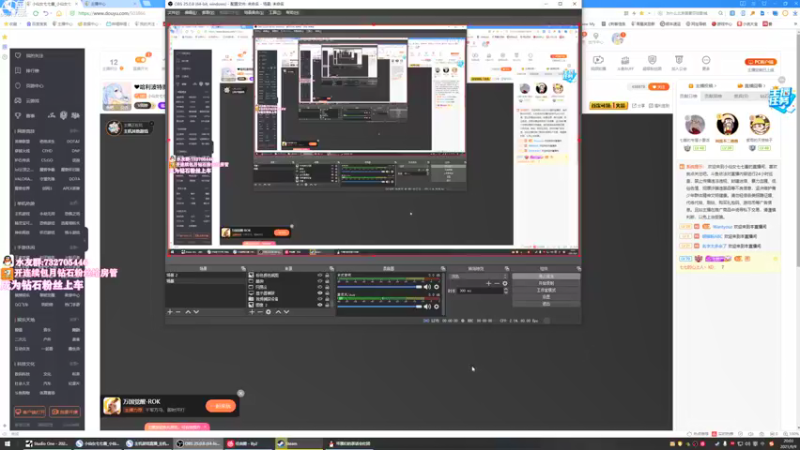The image size is (800, 450).
Task: Open the scene transition type dropdown
Action: 479,276
